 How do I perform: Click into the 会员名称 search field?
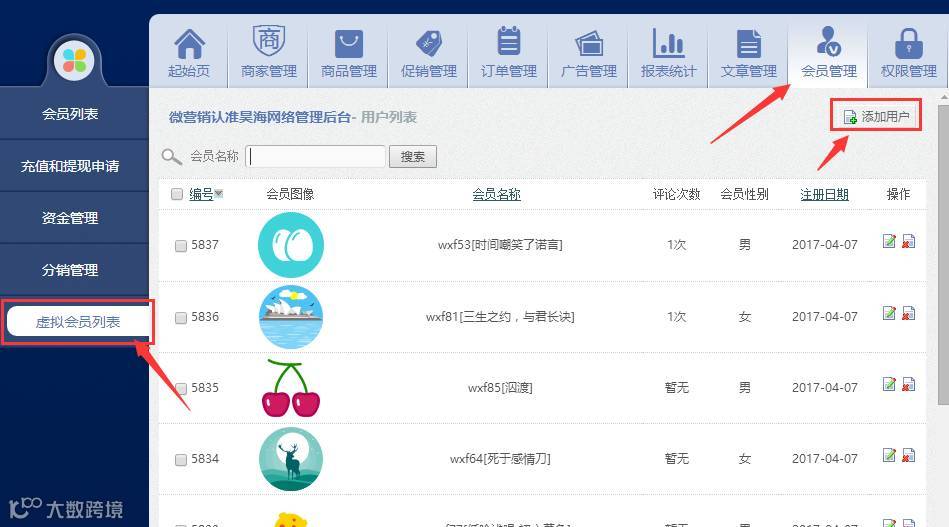315,157
